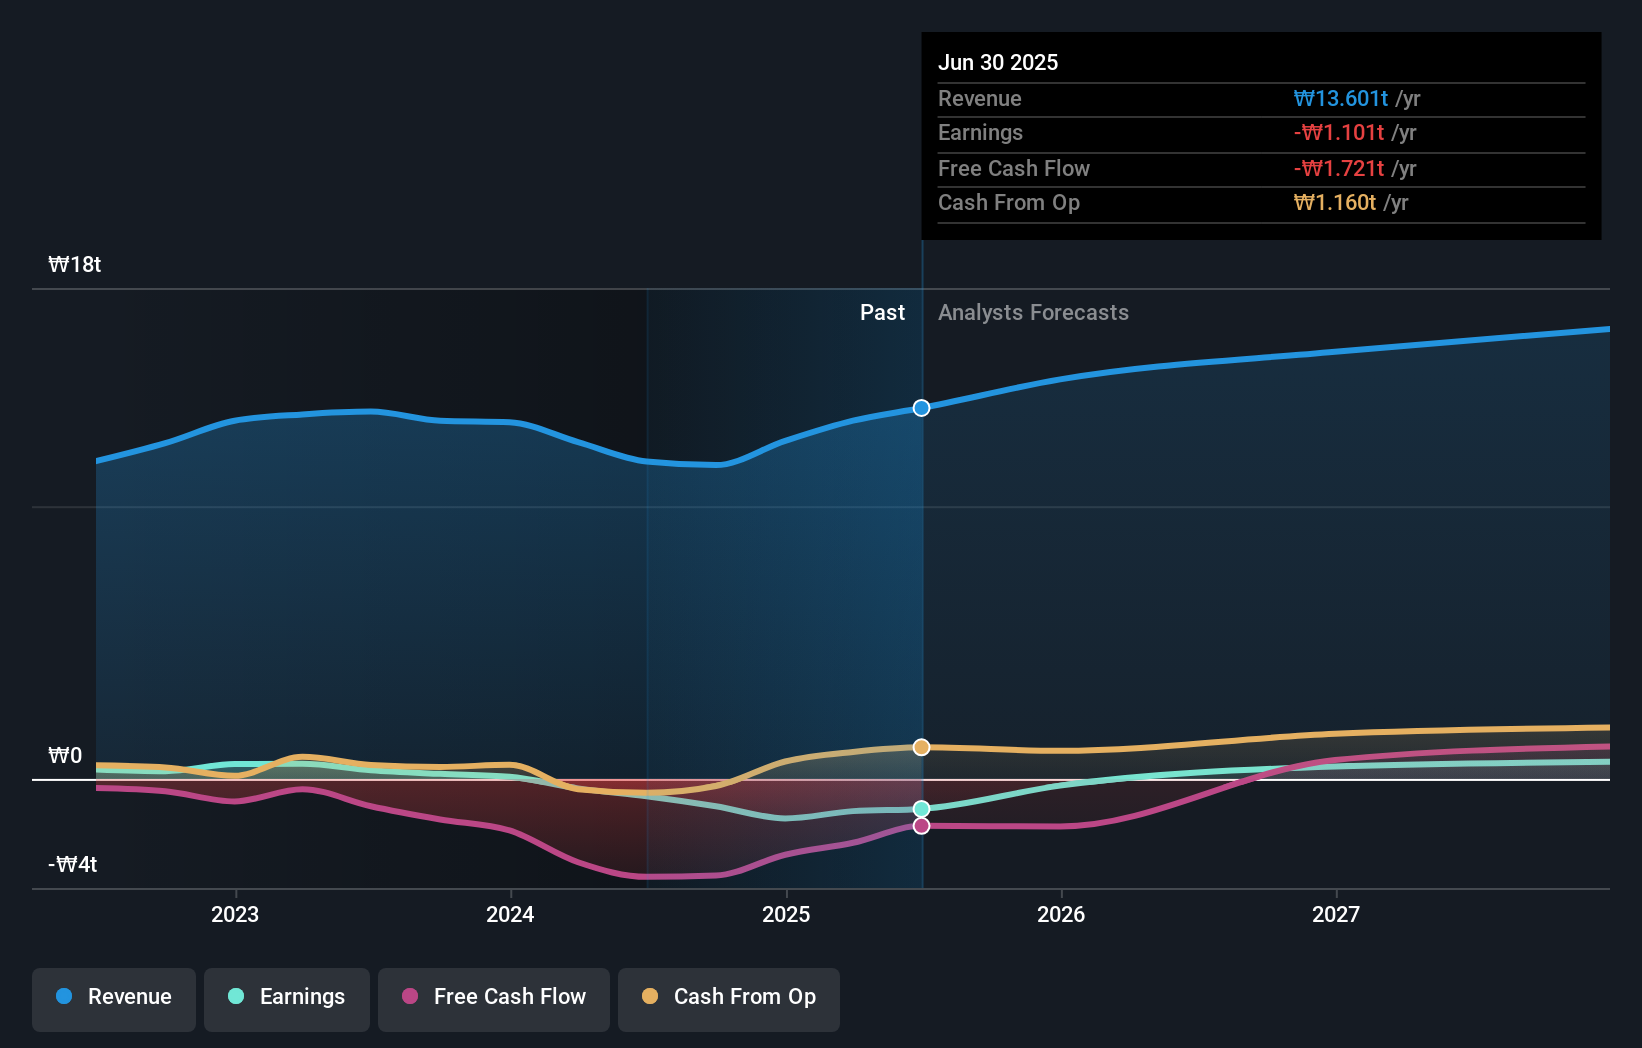This screenshot has height=1048, width=1642.
Task: Toggle the Revenue series visibility
Action: click(x=113, y=997)
